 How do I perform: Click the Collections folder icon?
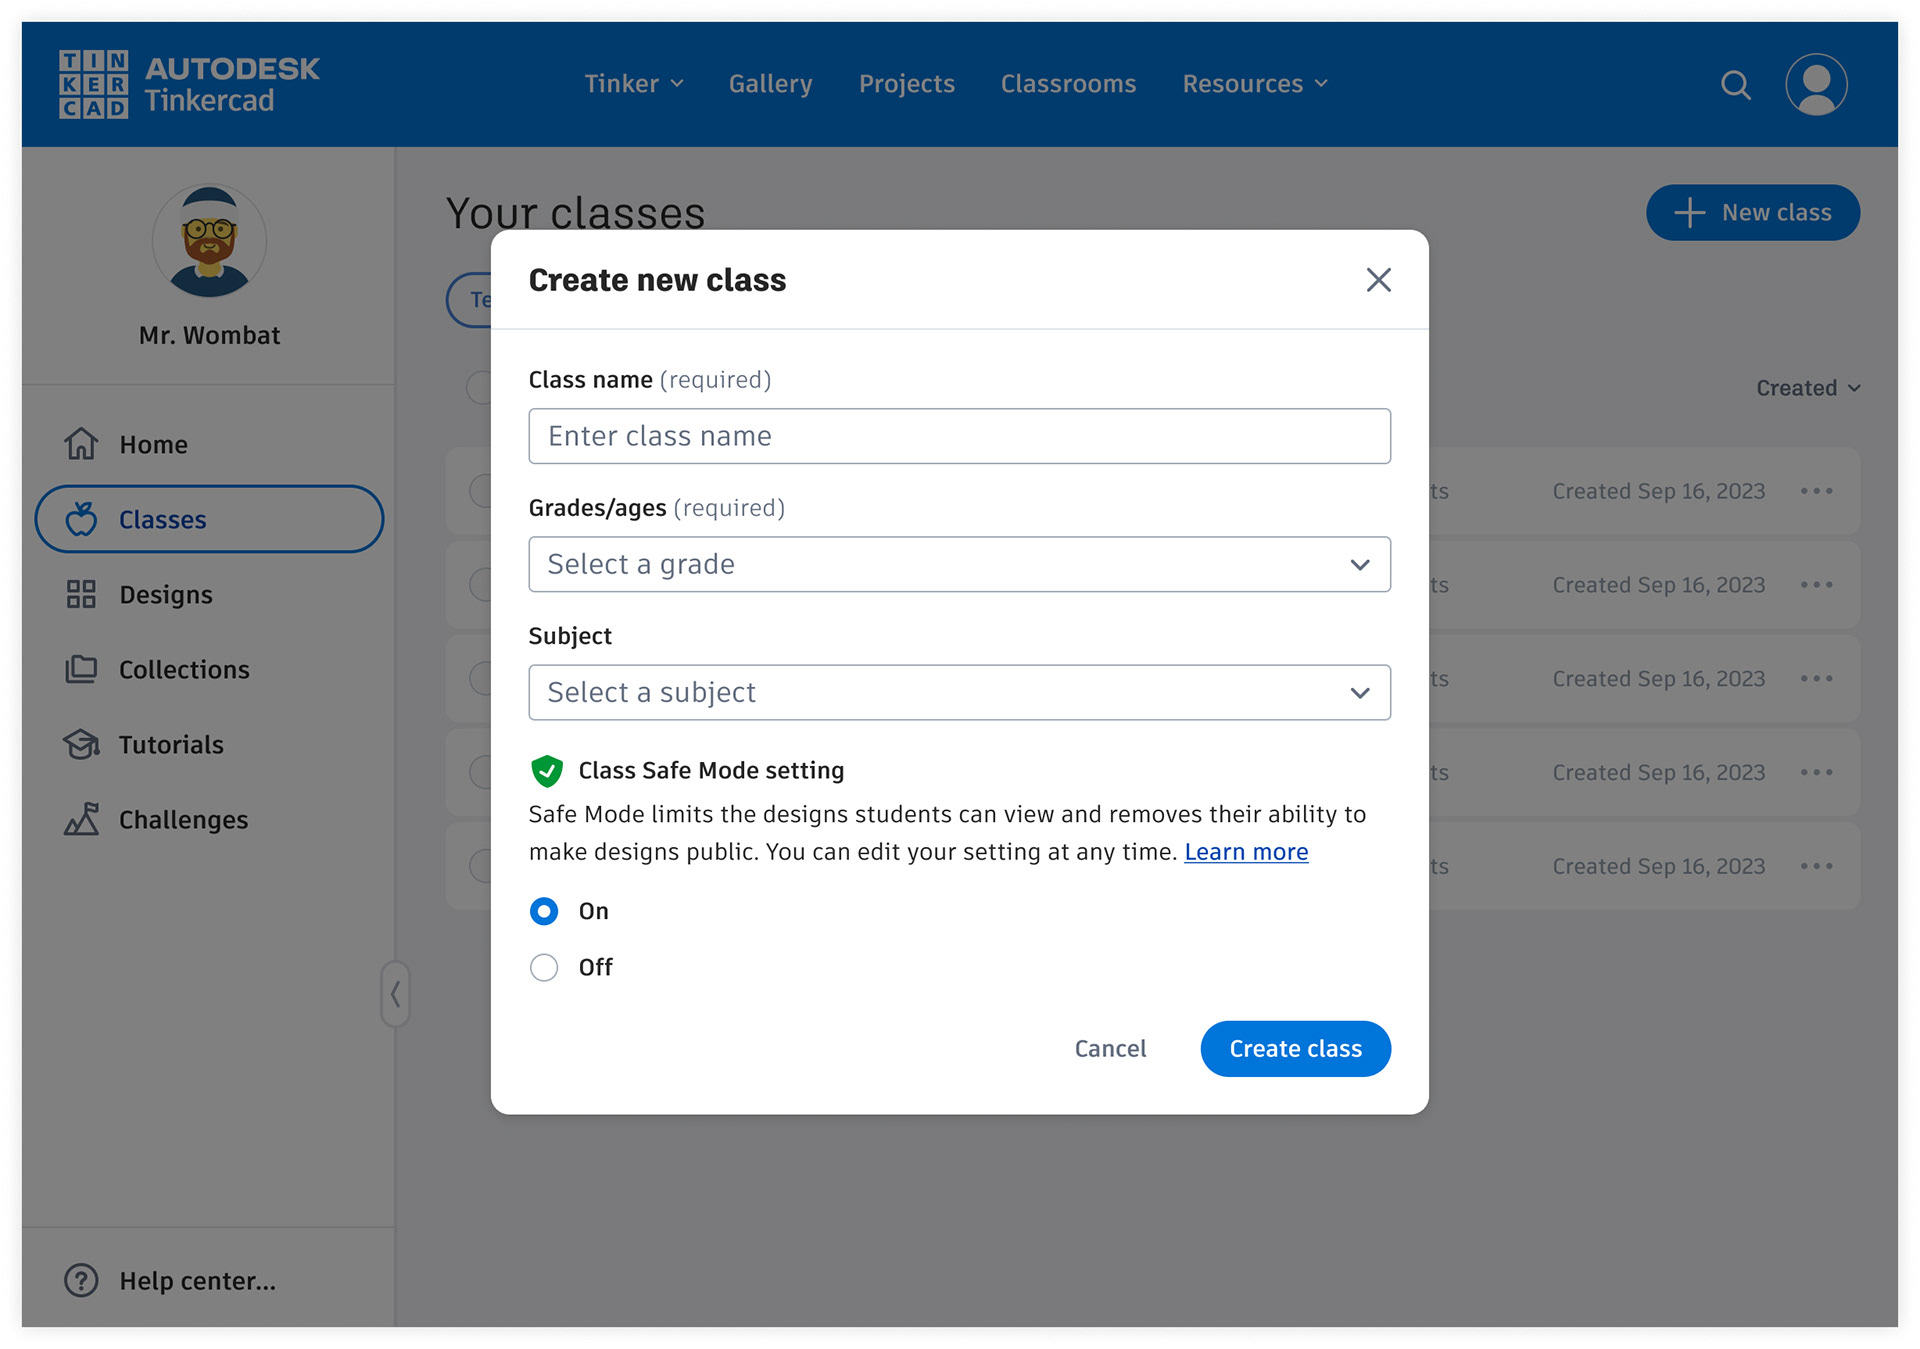(x=81, y=669)
